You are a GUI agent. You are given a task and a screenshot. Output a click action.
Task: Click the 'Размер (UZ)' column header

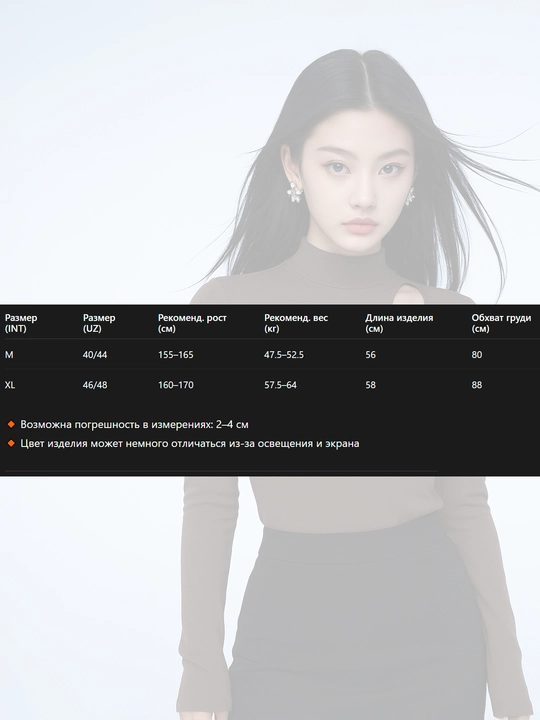(99, 323)
